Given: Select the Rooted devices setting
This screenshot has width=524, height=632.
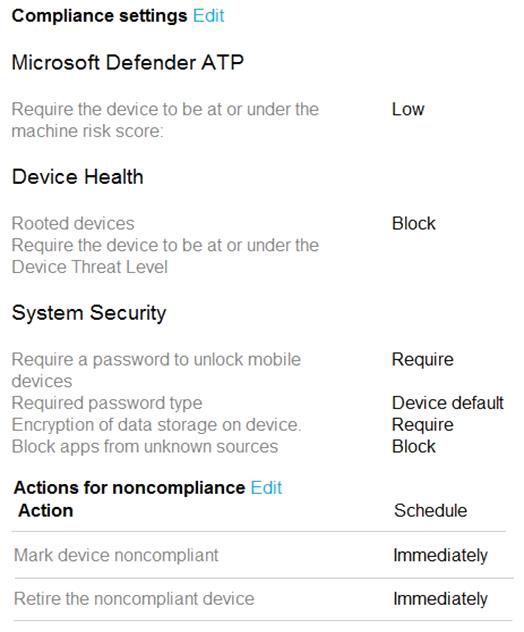Looking at the screenshot, I should [73, 224].
